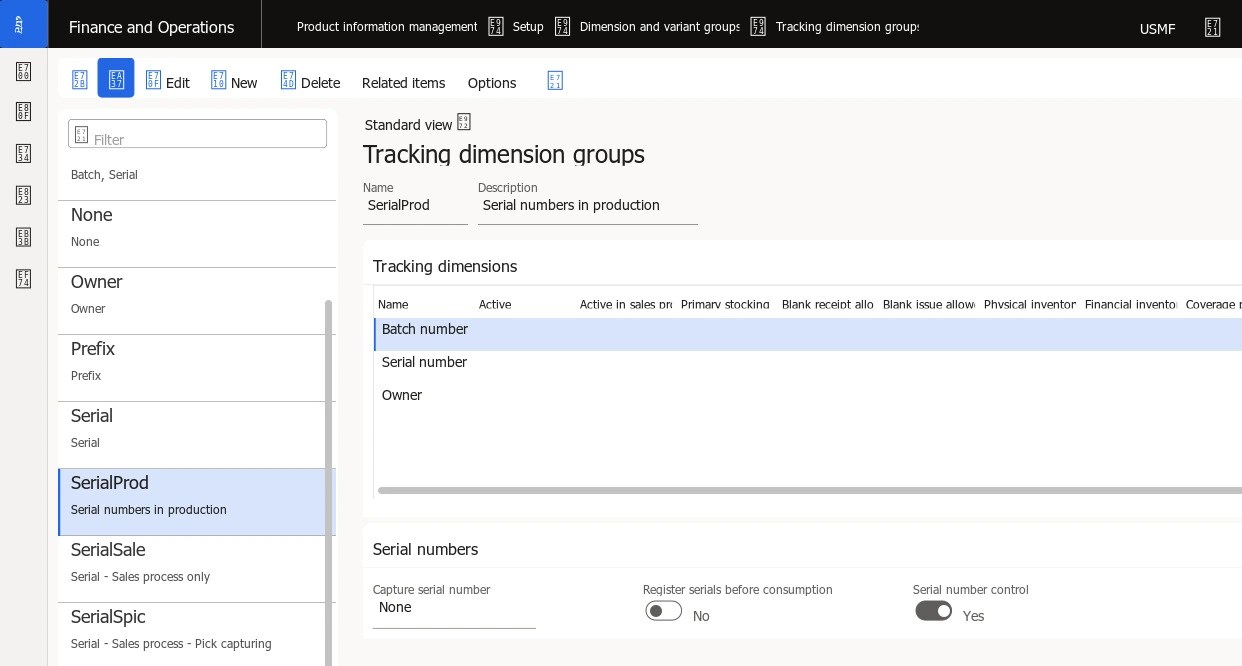Select the Owner row in grid
Screen dimensions: 1242x666
point(808,400)
